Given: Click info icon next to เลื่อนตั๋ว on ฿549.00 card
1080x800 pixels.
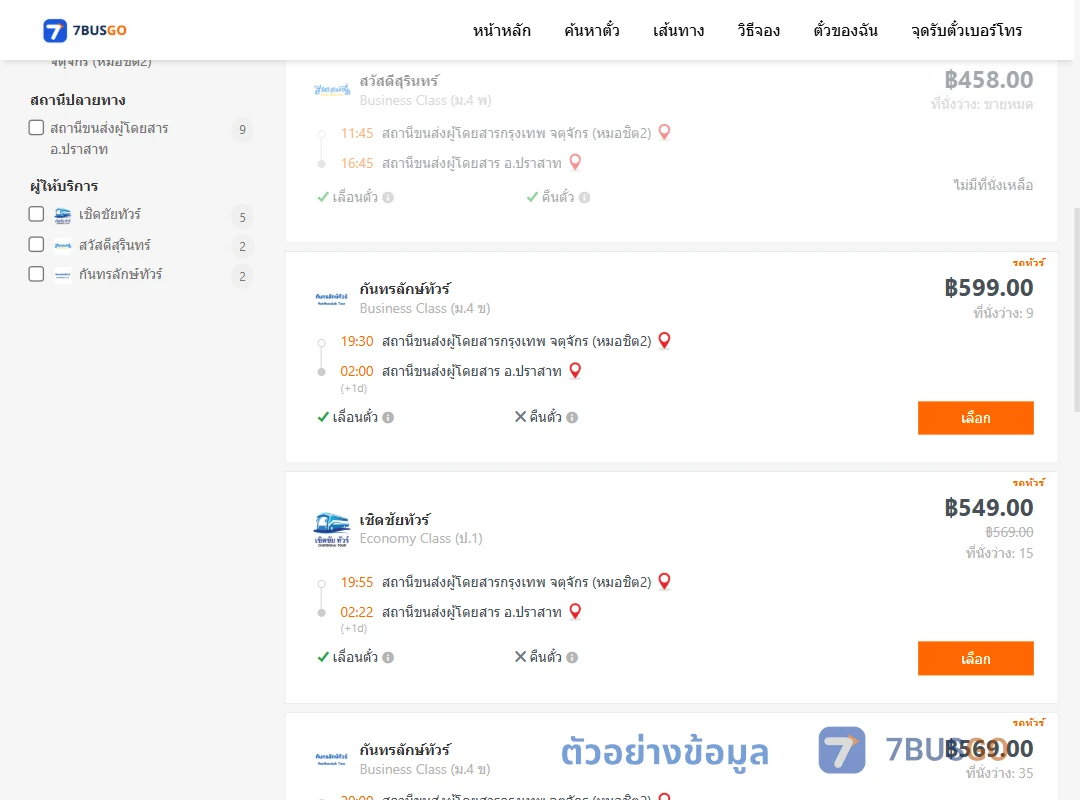Looking at the screenshot, I should point(388,657).
